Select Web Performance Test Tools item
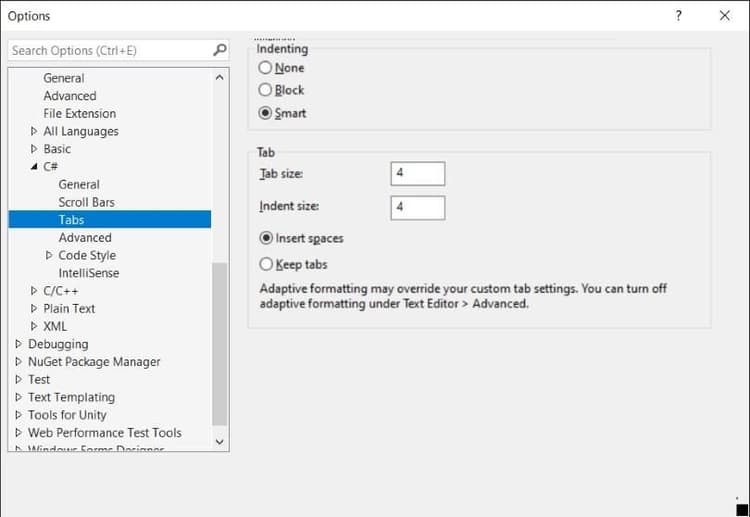Image resolution: width=750 pixels, height=517 pixels. 105,432
